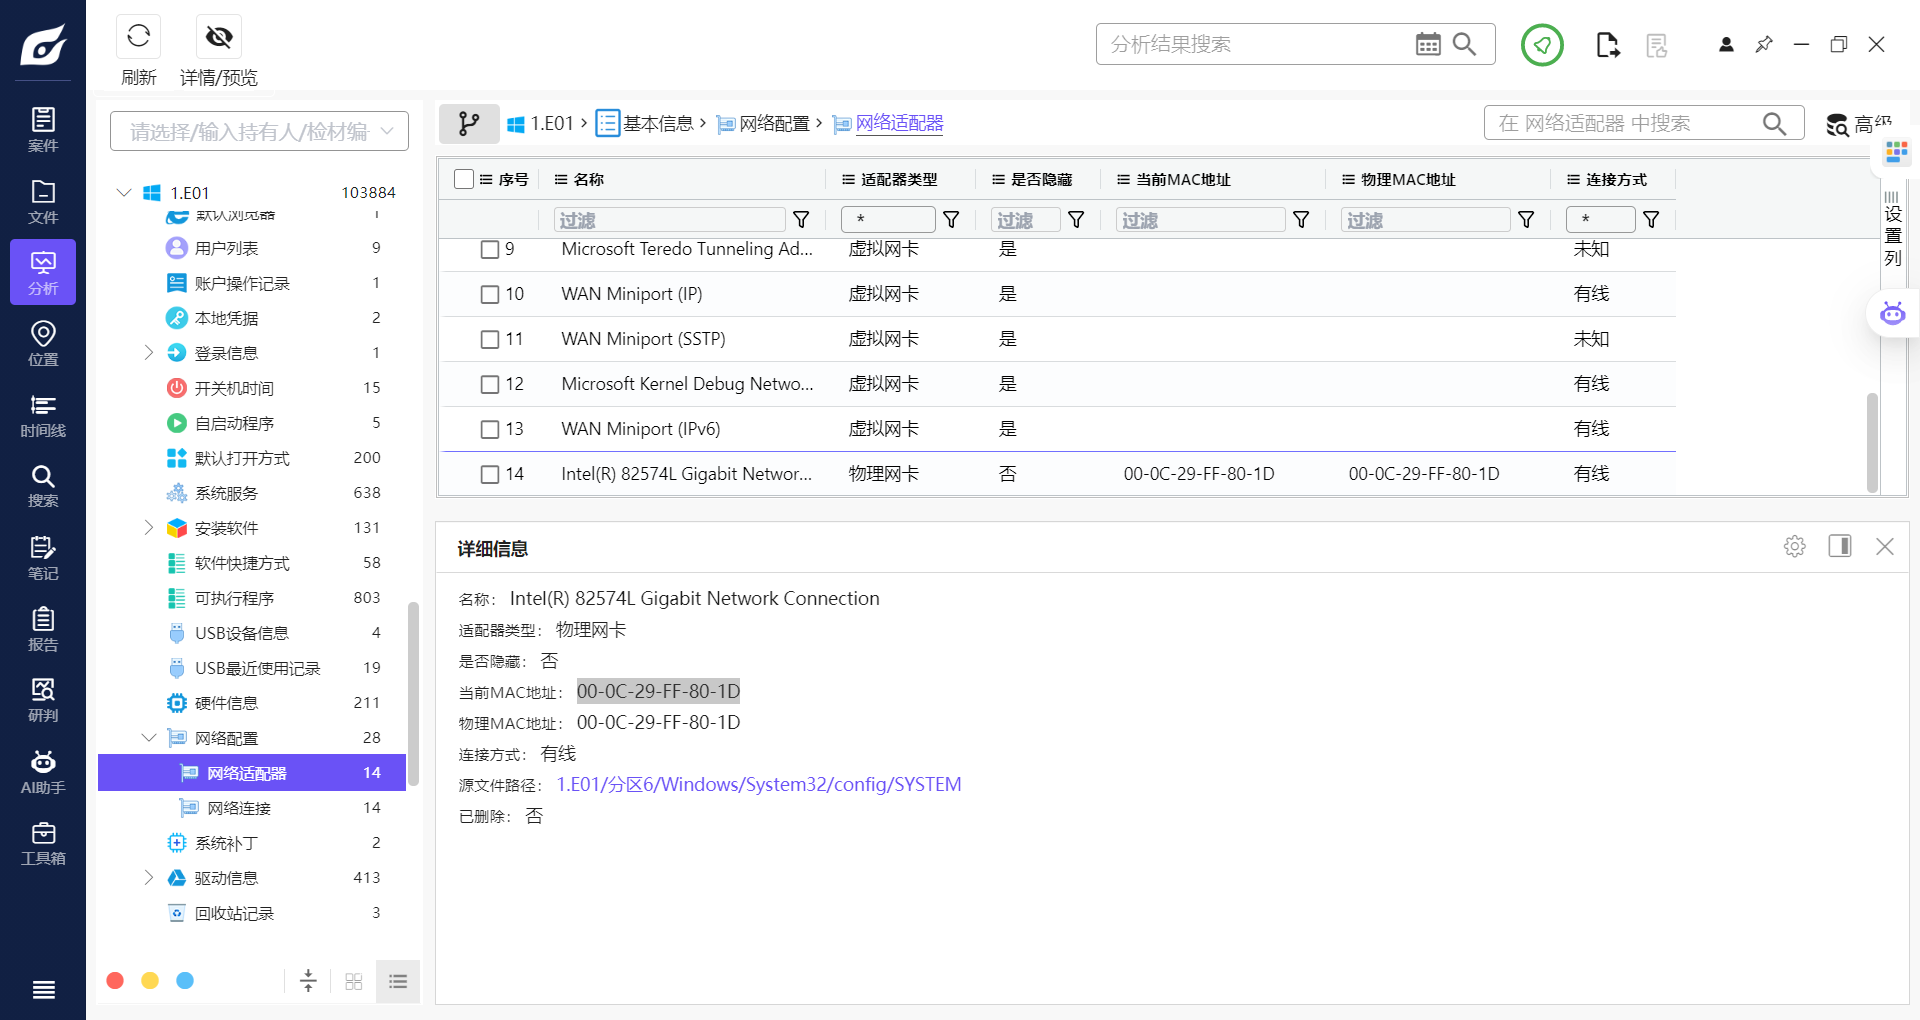The image size is (1920, 1020).
Task: Click the colorful grid apps icon
Action: click(1896, 152)
